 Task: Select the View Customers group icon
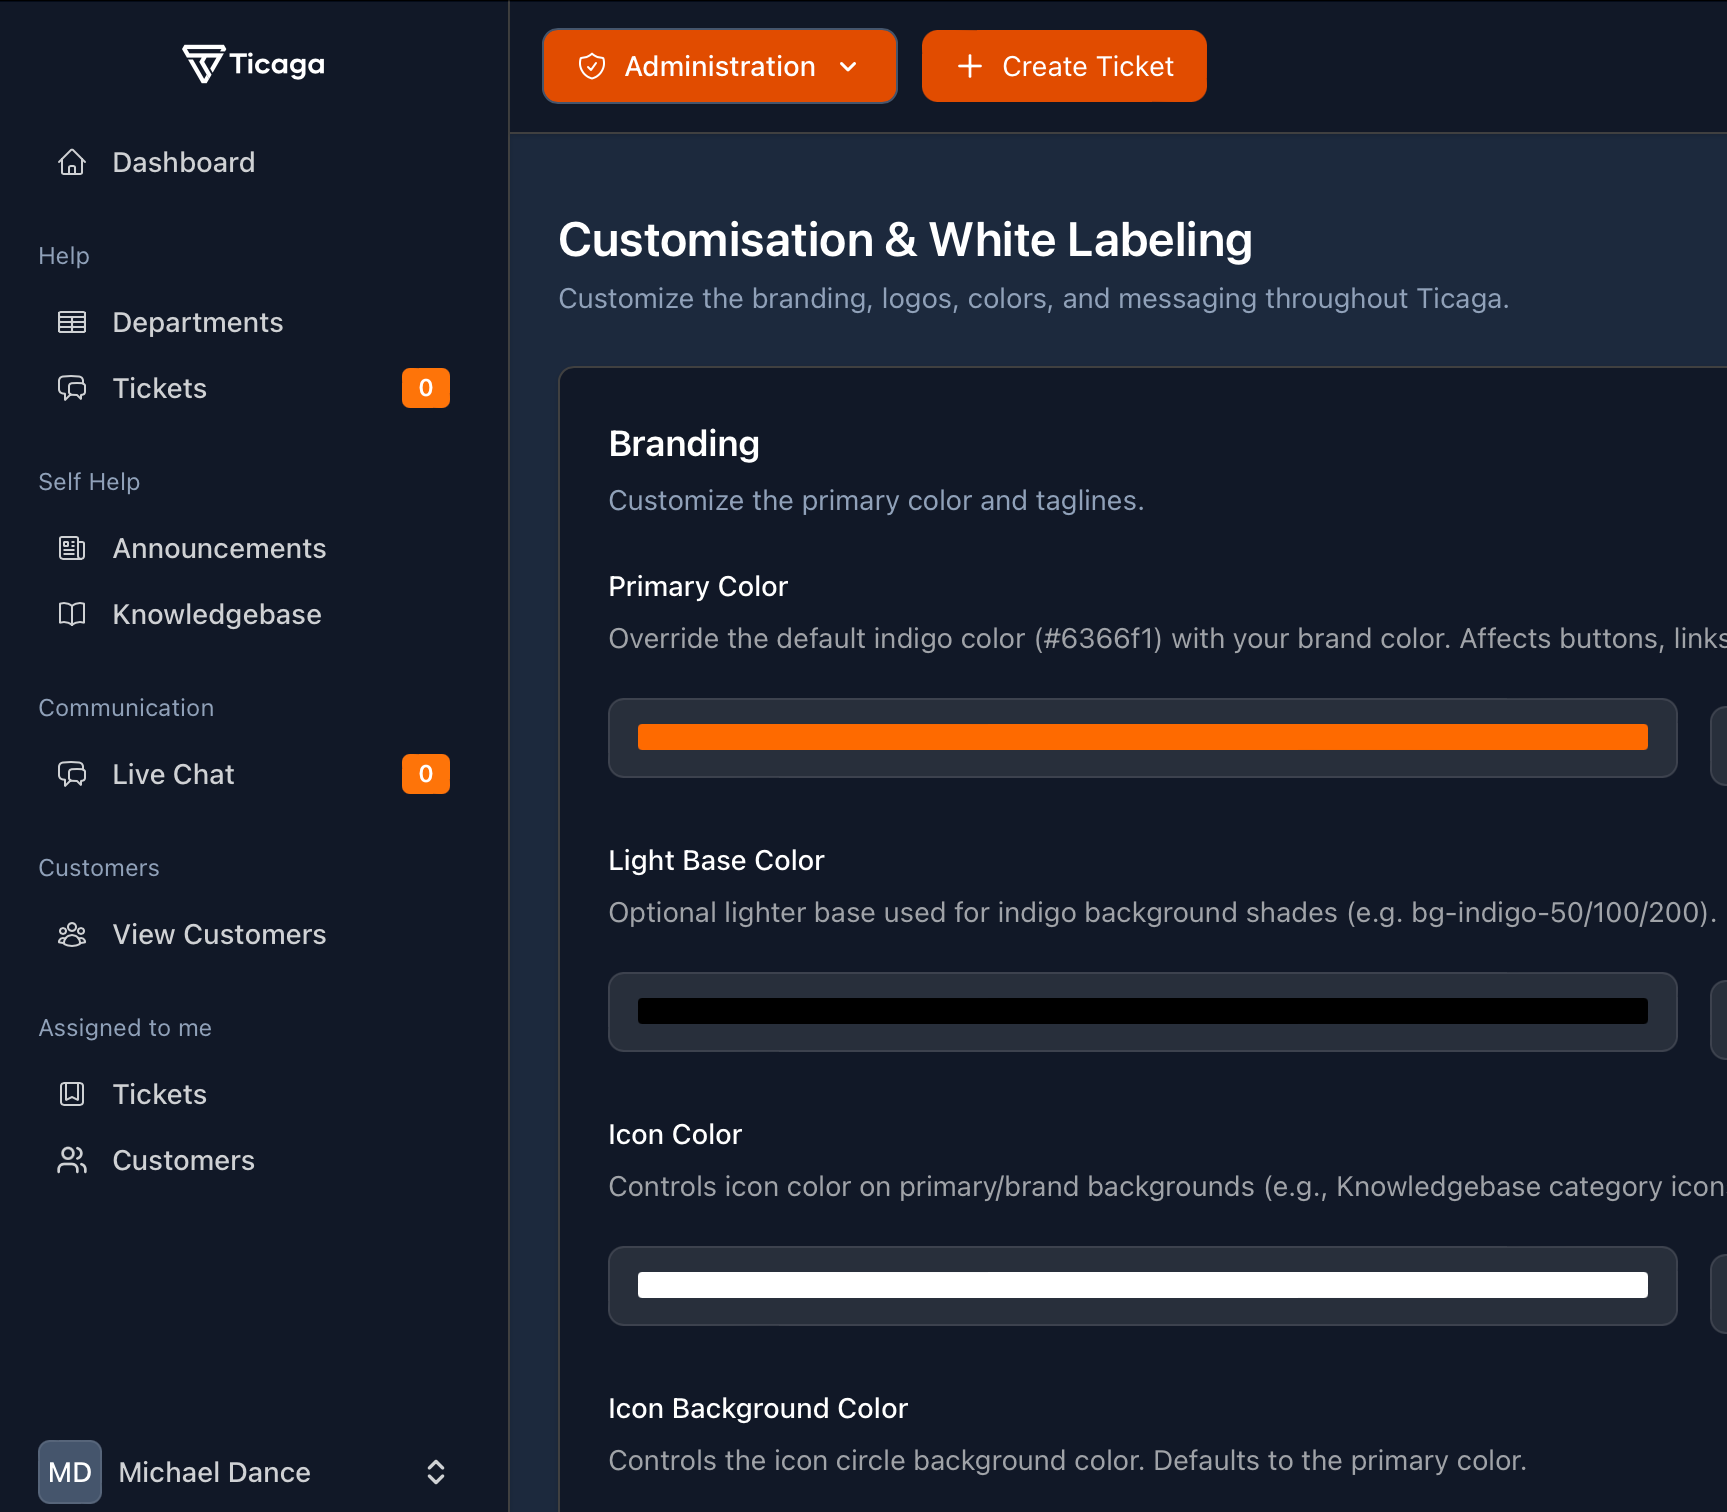point(71,934)
